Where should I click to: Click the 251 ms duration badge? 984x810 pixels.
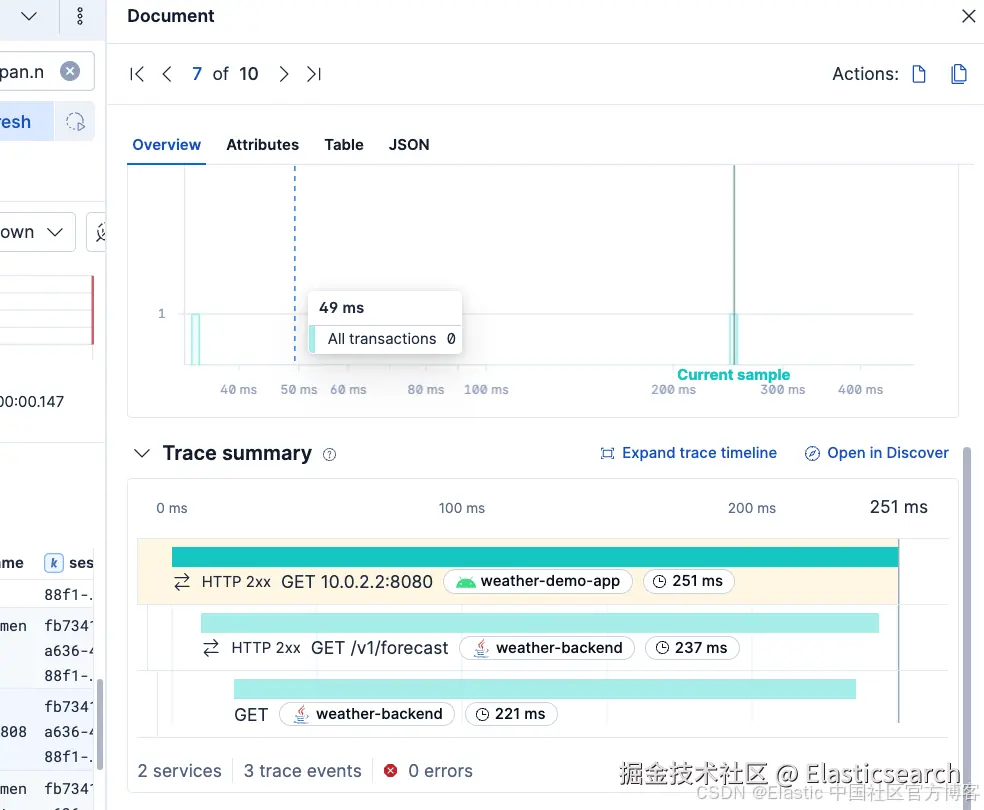click(688, 582)
